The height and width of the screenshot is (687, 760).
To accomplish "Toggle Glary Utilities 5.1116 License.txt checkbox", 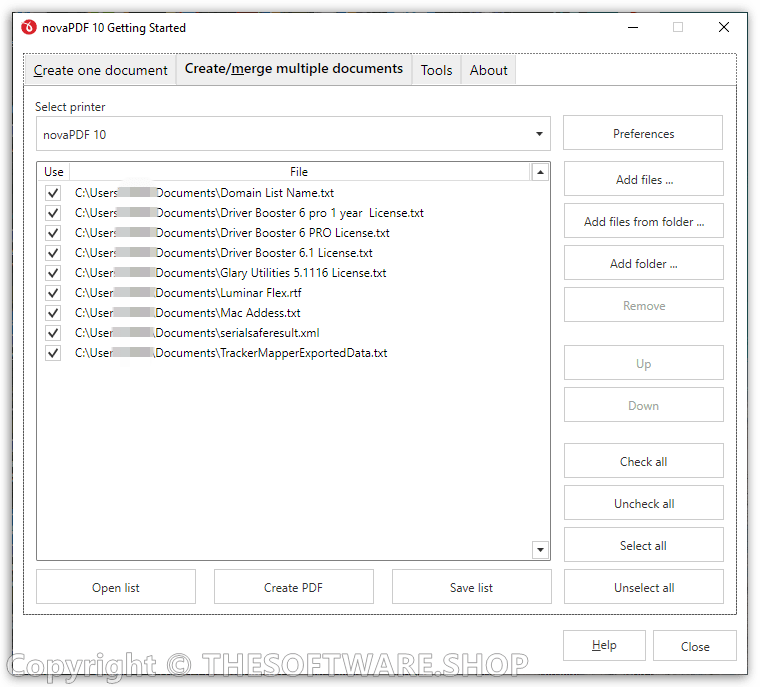I will click(53, 273).
